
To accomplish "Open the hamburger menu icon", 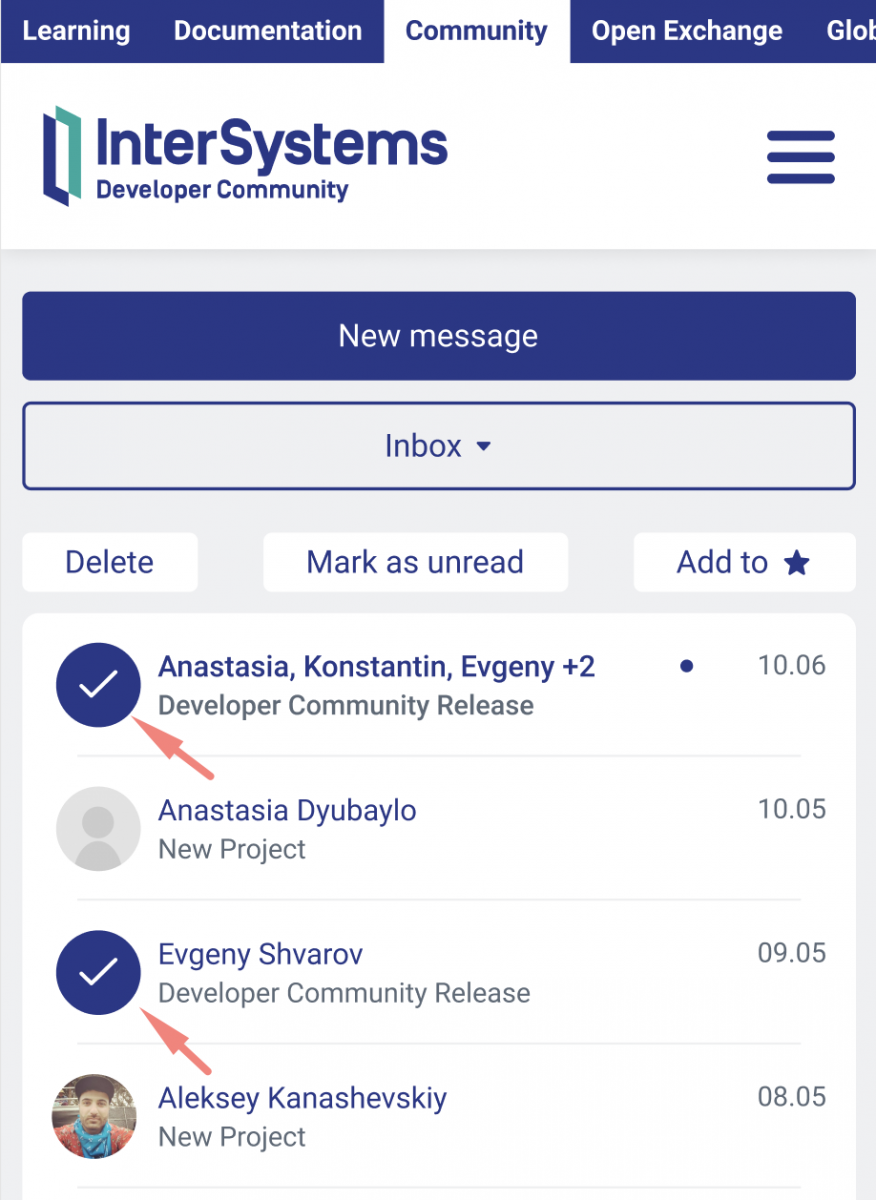I will pyautogui.click(x=800, y=158).
